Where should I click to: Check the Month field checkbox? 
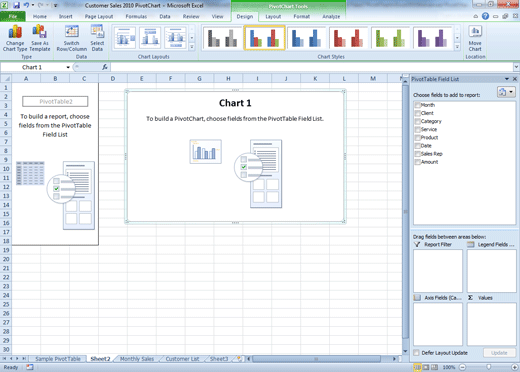coord(417,105)
